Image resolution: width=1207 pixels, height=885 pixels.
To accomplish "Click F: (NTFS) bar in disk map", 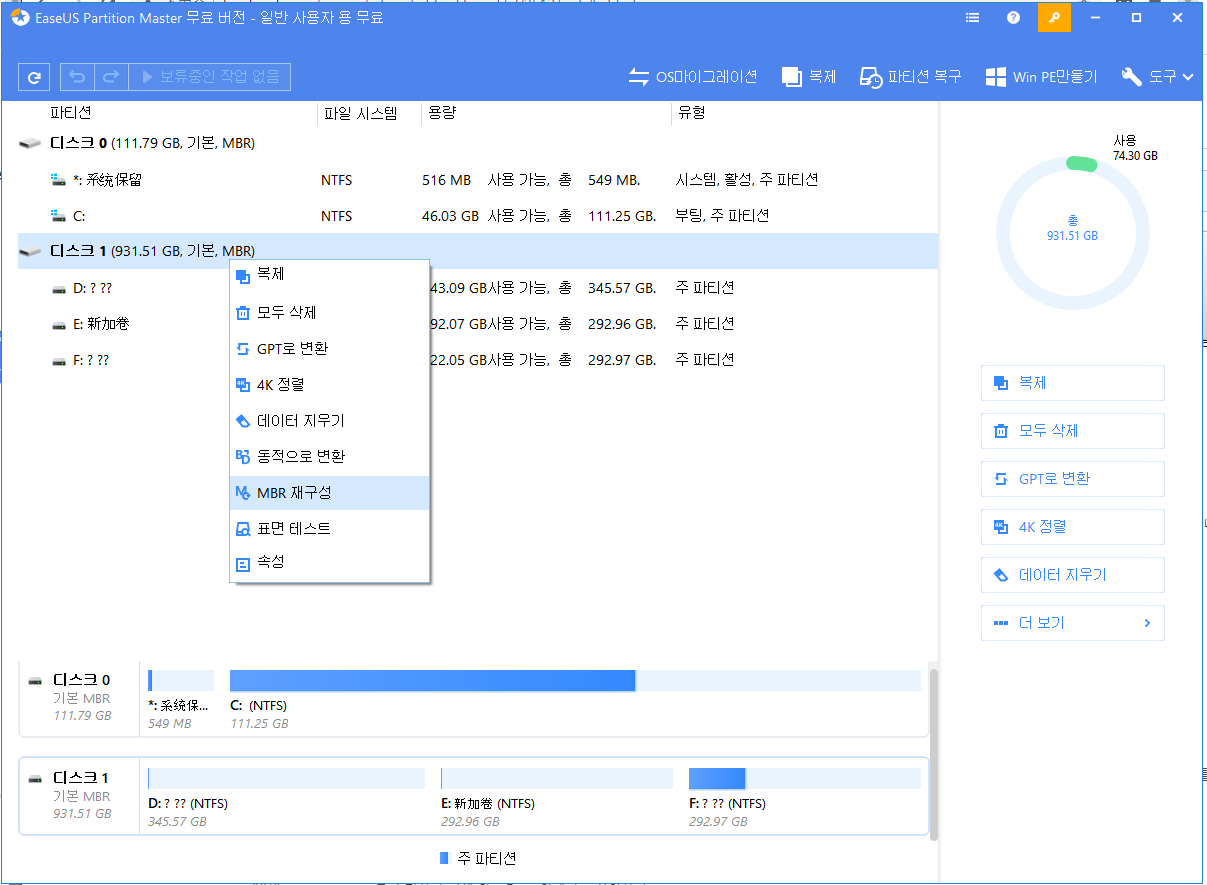I will pos(805,778).
